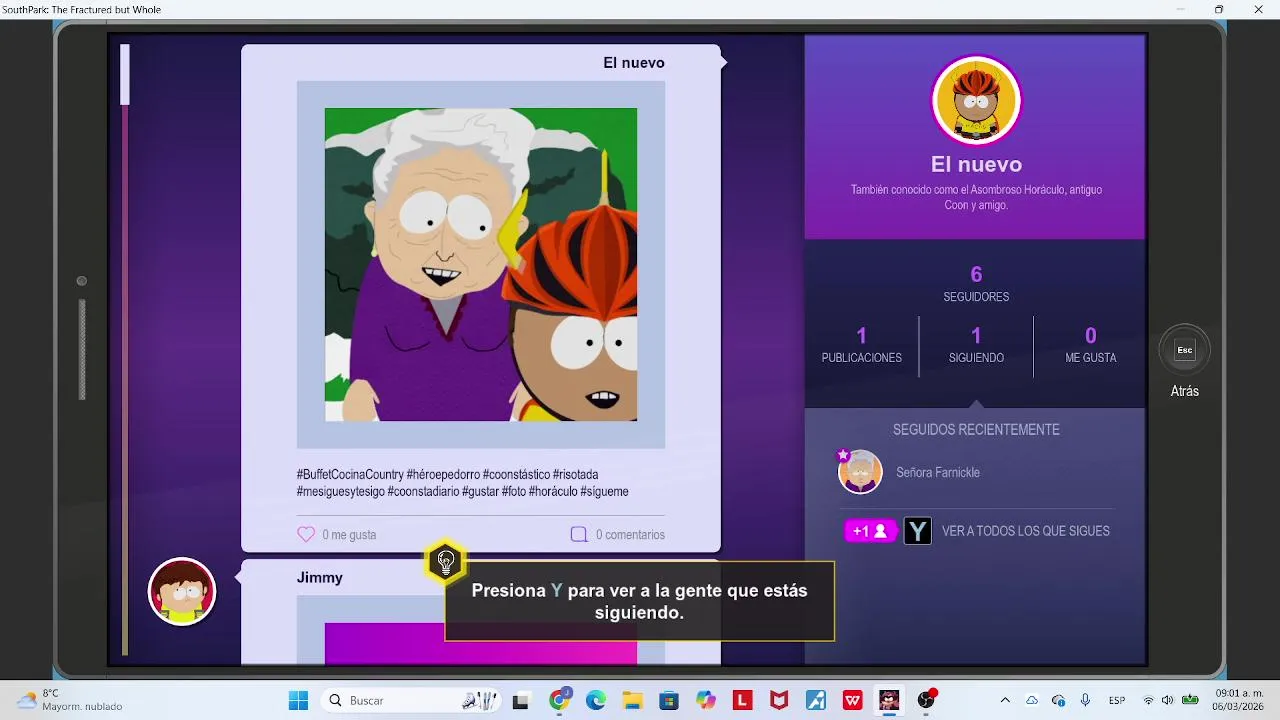Open the red L app in the taskbar
Image resolution: width=1280 pixels, height=720 pixels.
[742, 701]
